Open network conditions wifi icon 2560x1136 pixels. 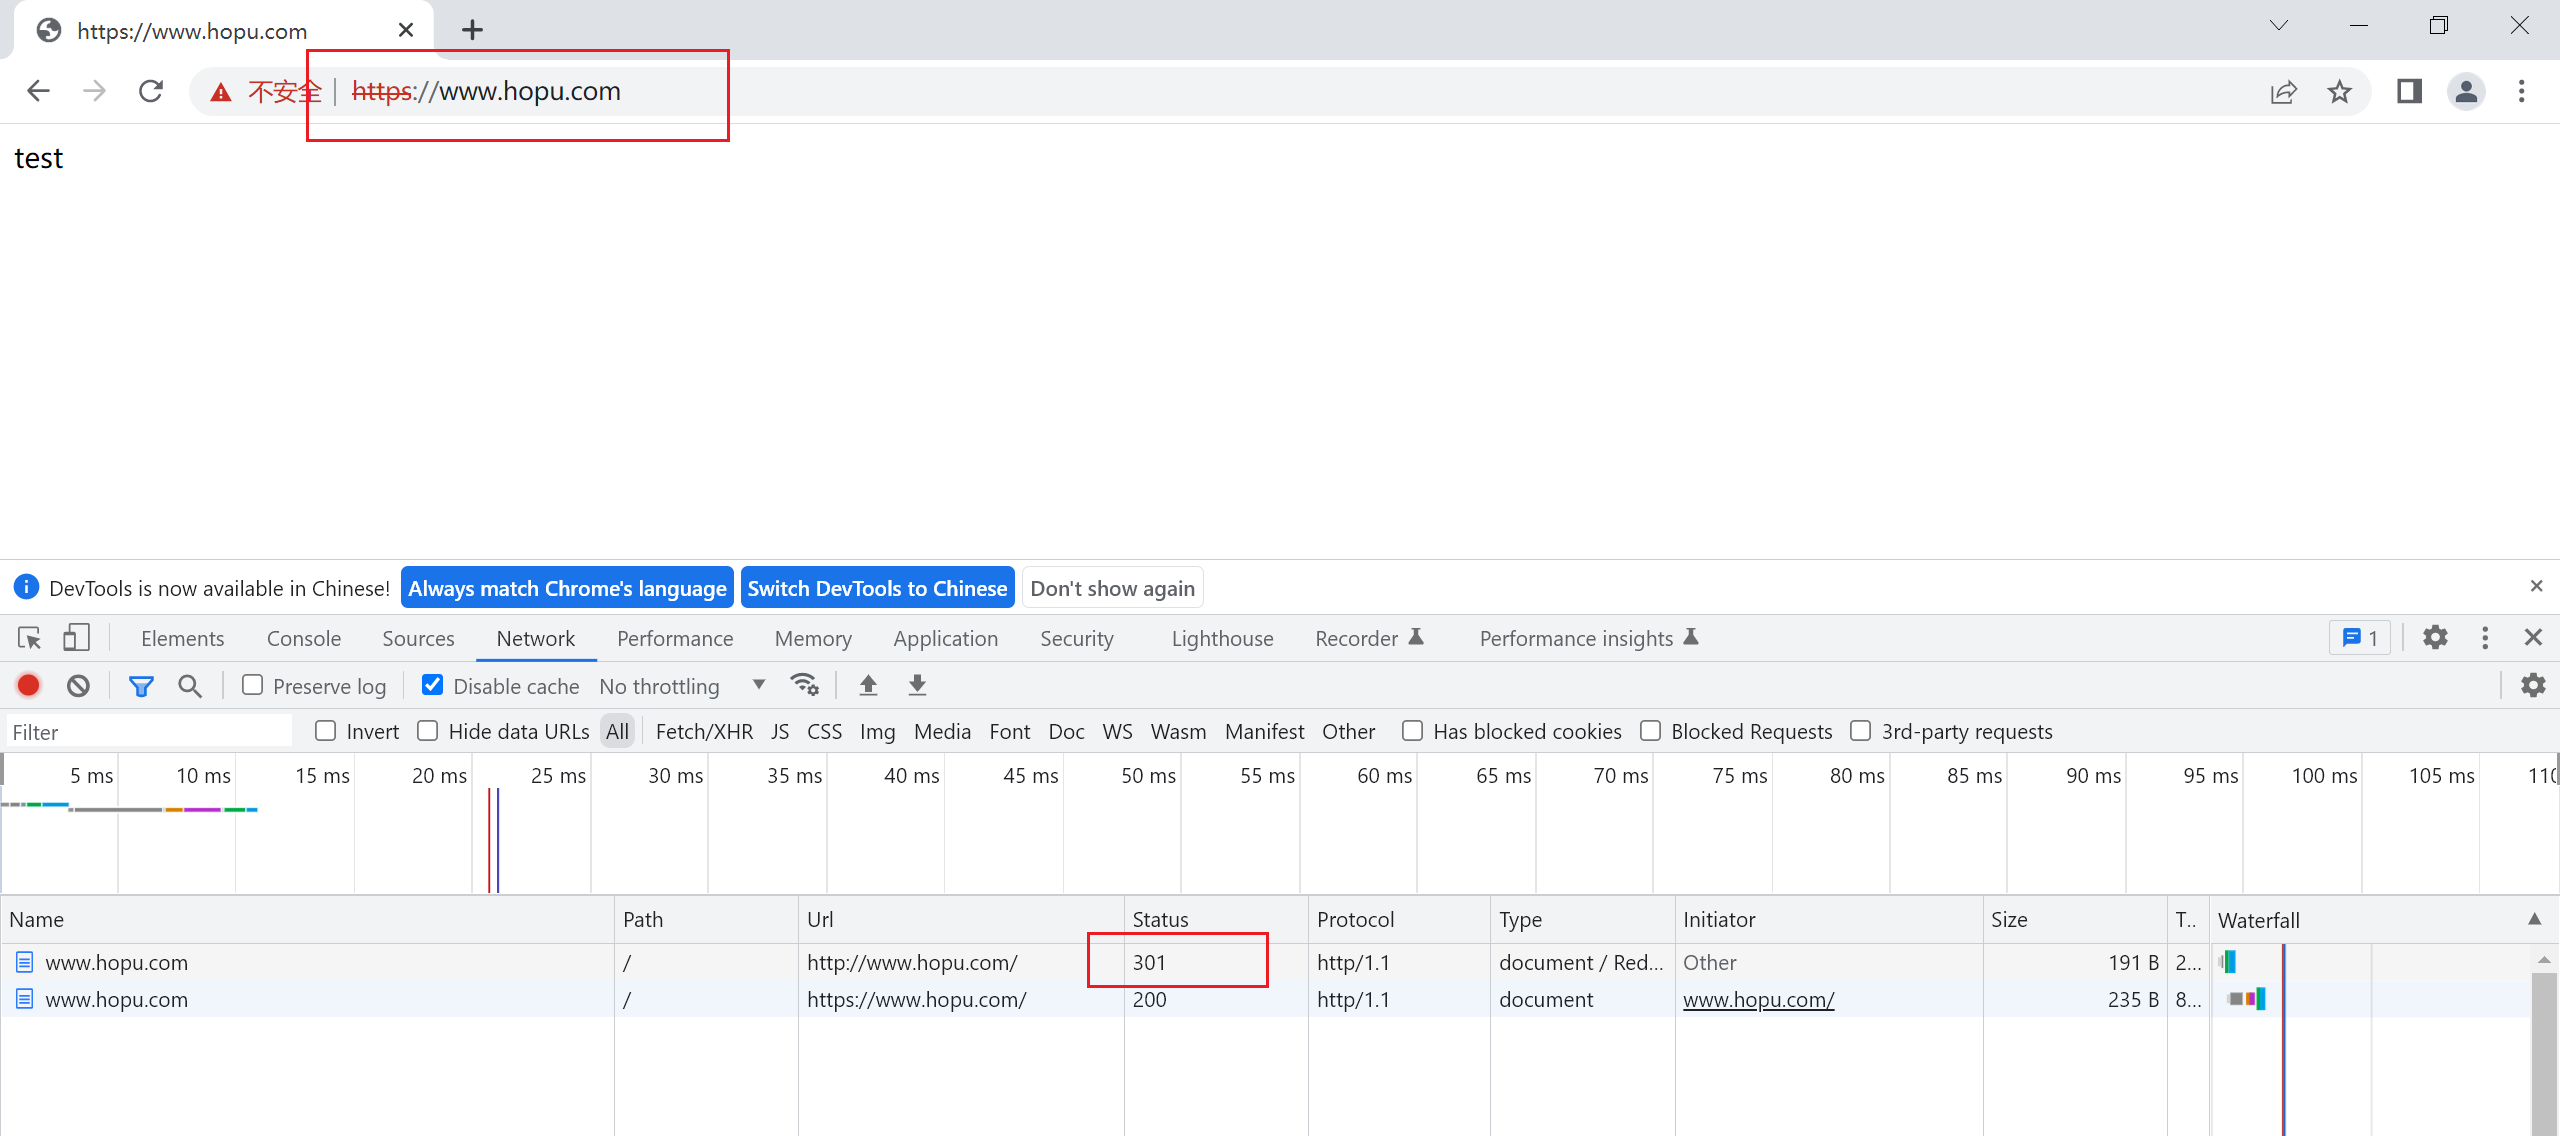(x=804, y=685)
